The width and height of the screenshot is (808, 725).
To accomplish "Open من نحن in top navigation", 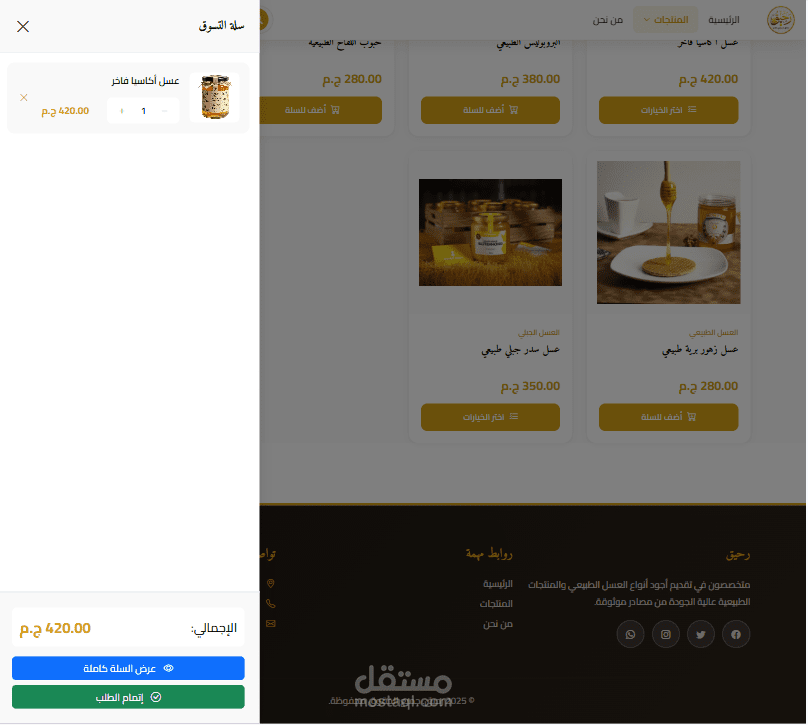I will 608,20.
